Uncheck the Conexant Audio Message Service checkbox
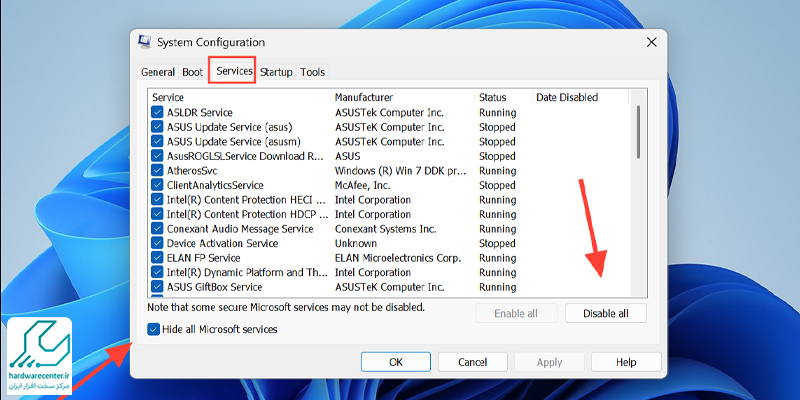Image resolution: width=800 pixels, height=400 pixels. tap(157, 229)
